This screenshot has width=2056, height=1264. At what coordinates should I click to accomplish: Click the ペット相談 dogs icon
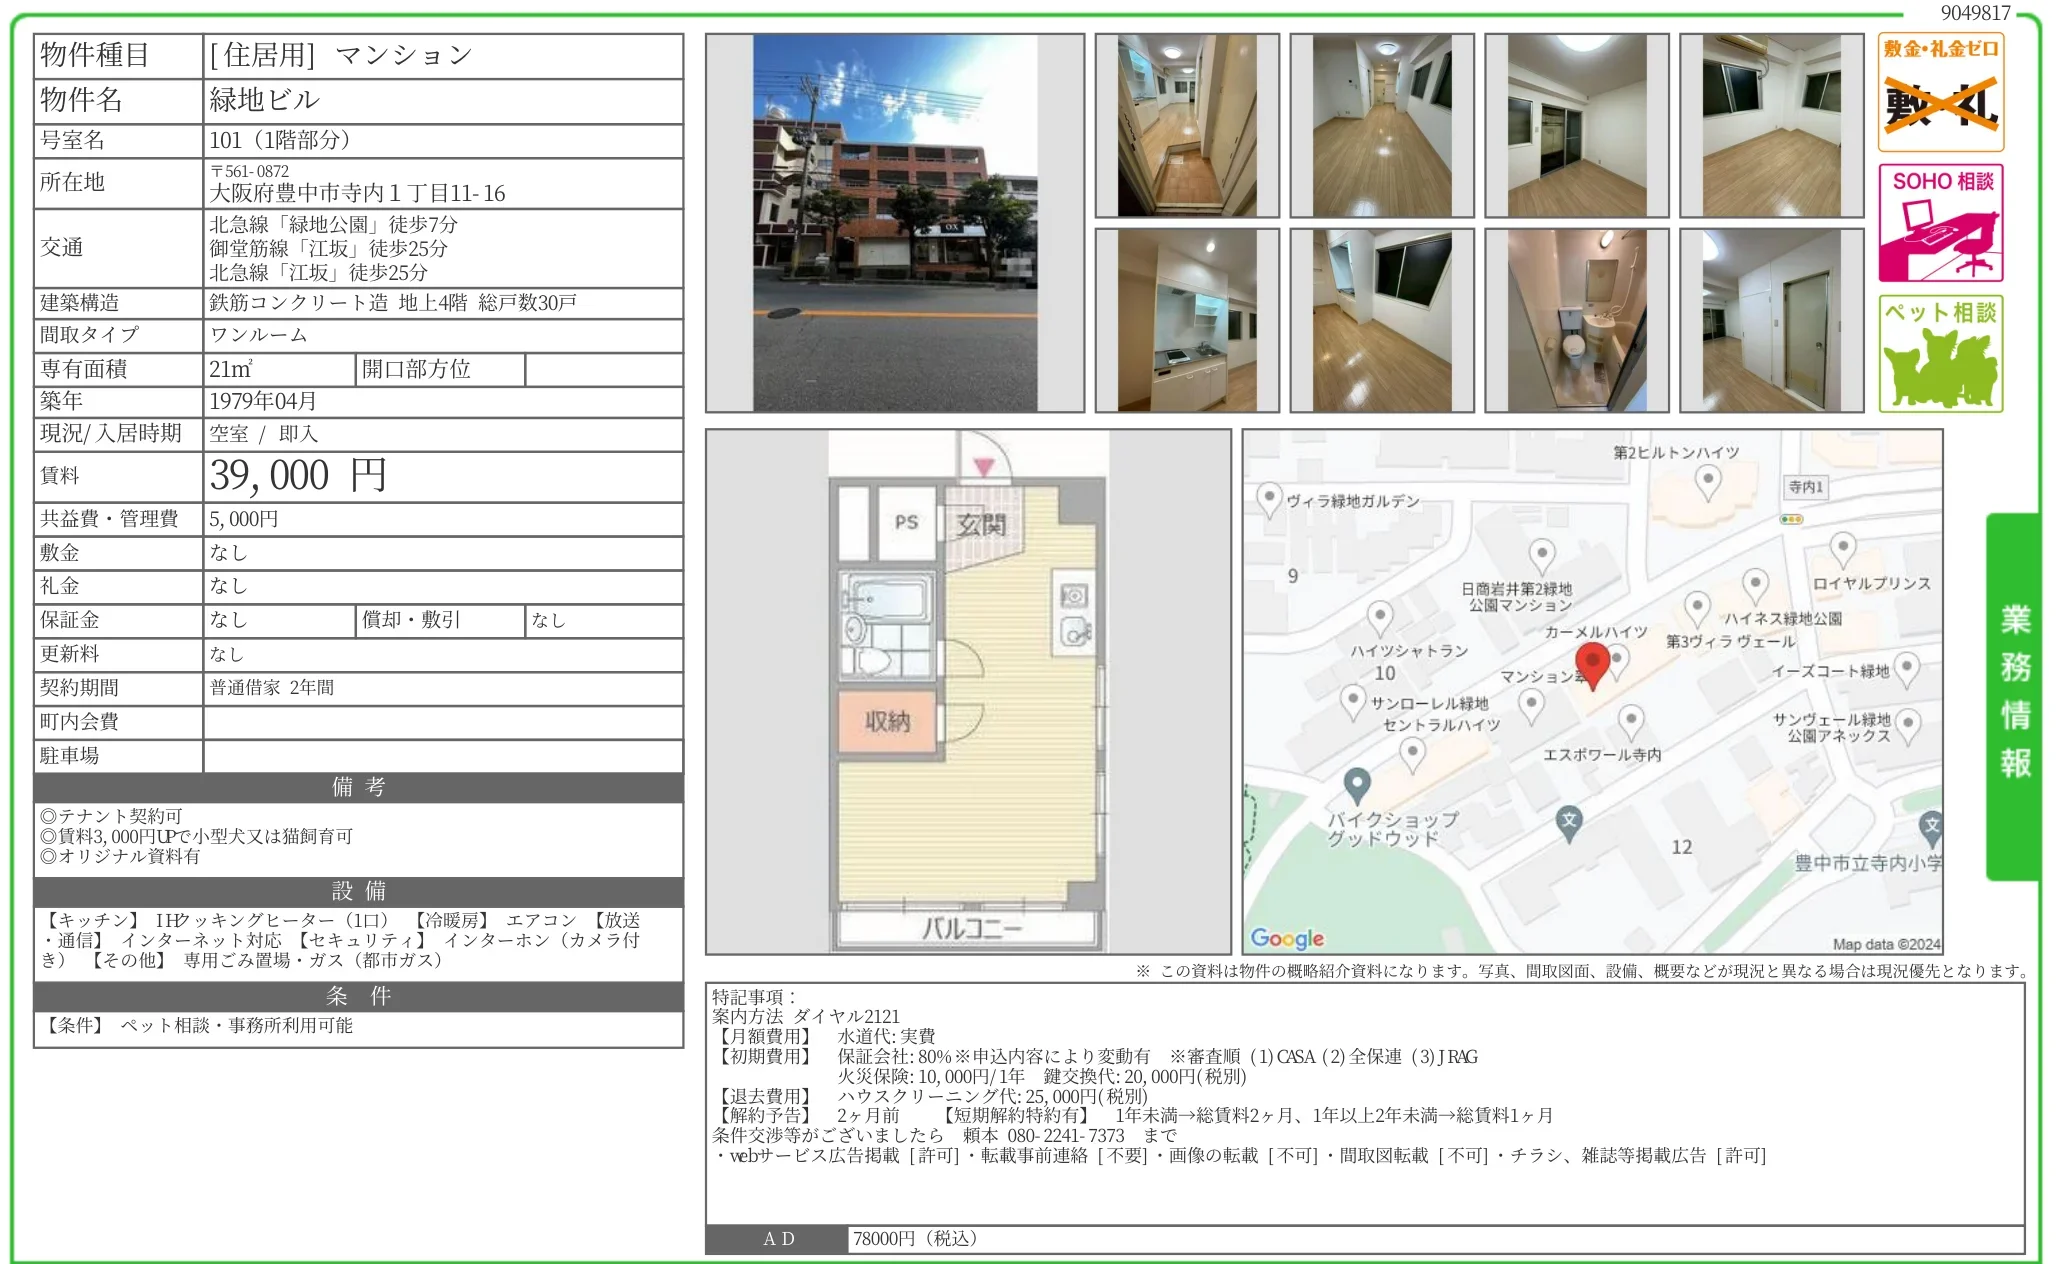[x=1940, y=354]
